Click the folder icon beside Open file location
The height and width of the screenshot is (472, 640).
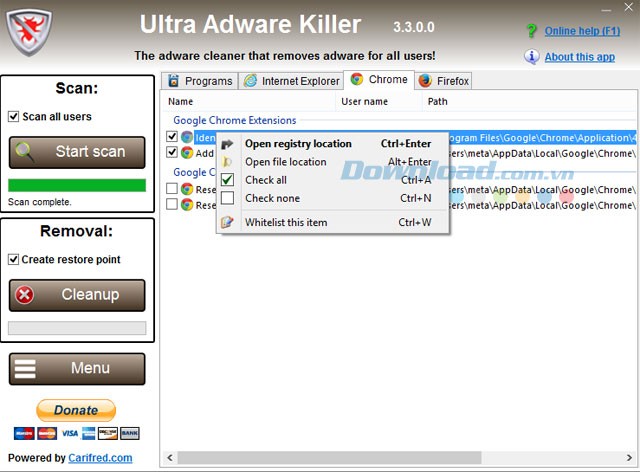227,162
